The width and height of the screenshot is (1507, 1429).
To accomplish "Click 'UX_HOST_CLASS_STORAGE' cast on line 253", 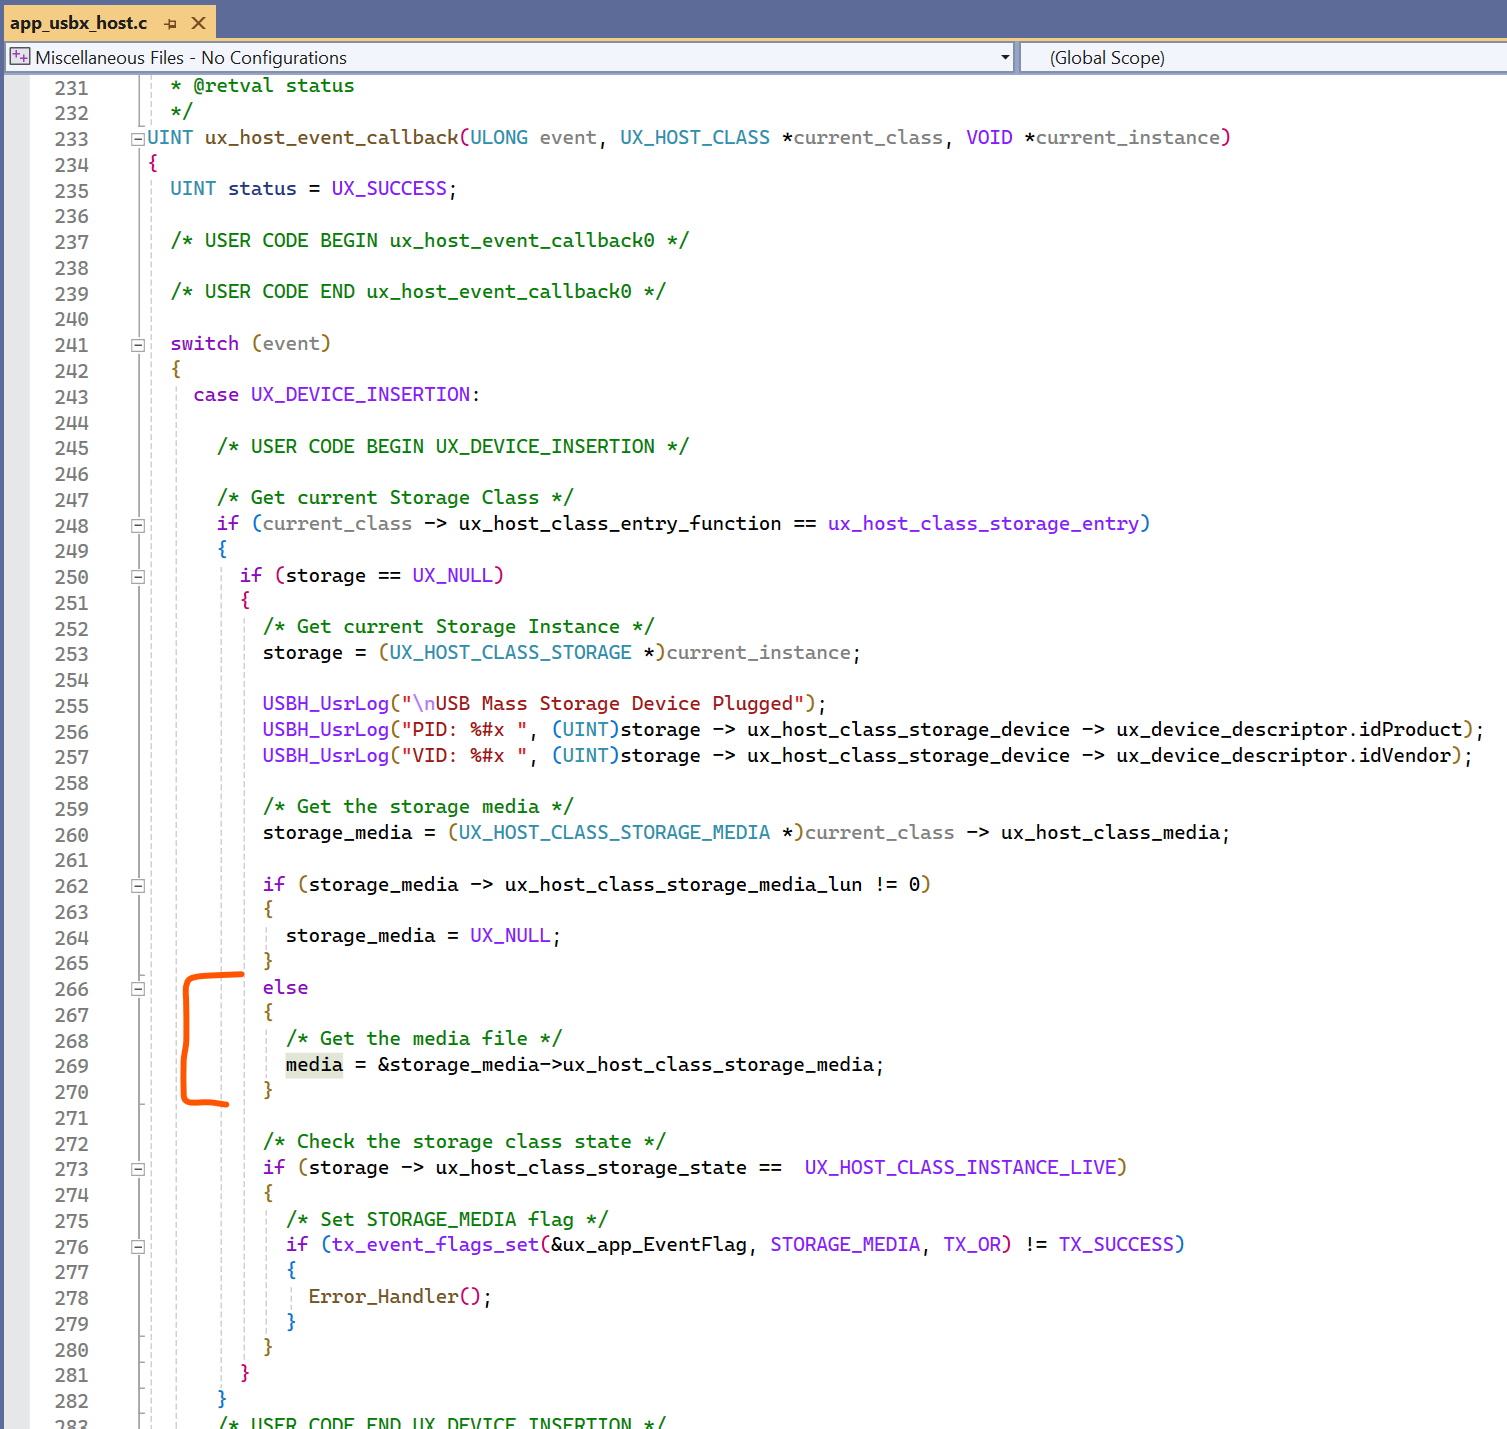I will point(510,652).
